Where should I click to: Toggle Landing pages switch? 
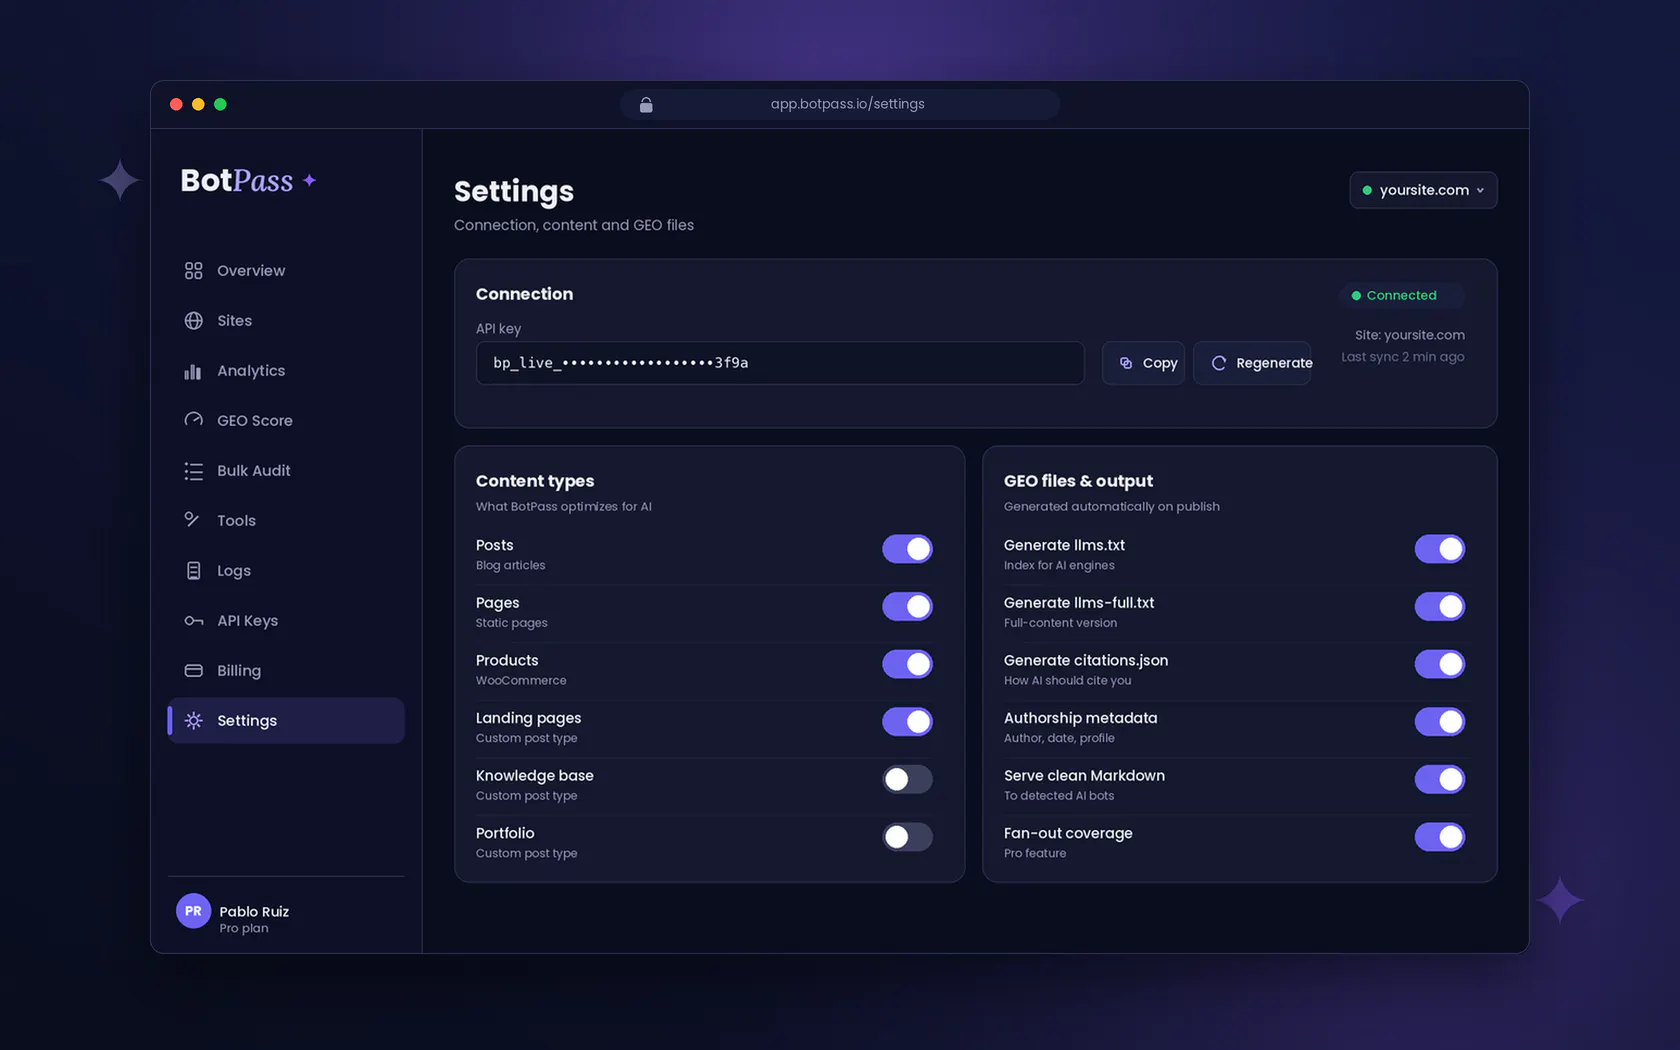(x=907, y=722)
